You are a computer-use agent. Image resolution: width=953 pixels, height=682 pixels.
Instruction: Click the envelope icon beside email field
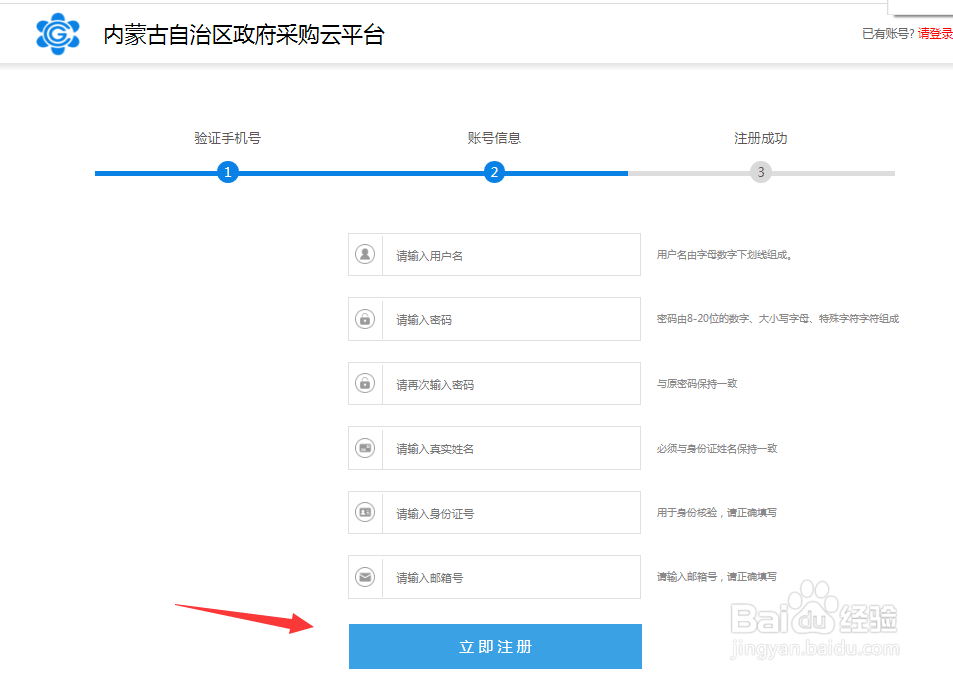pyautogui.click(x=365, y=576)
